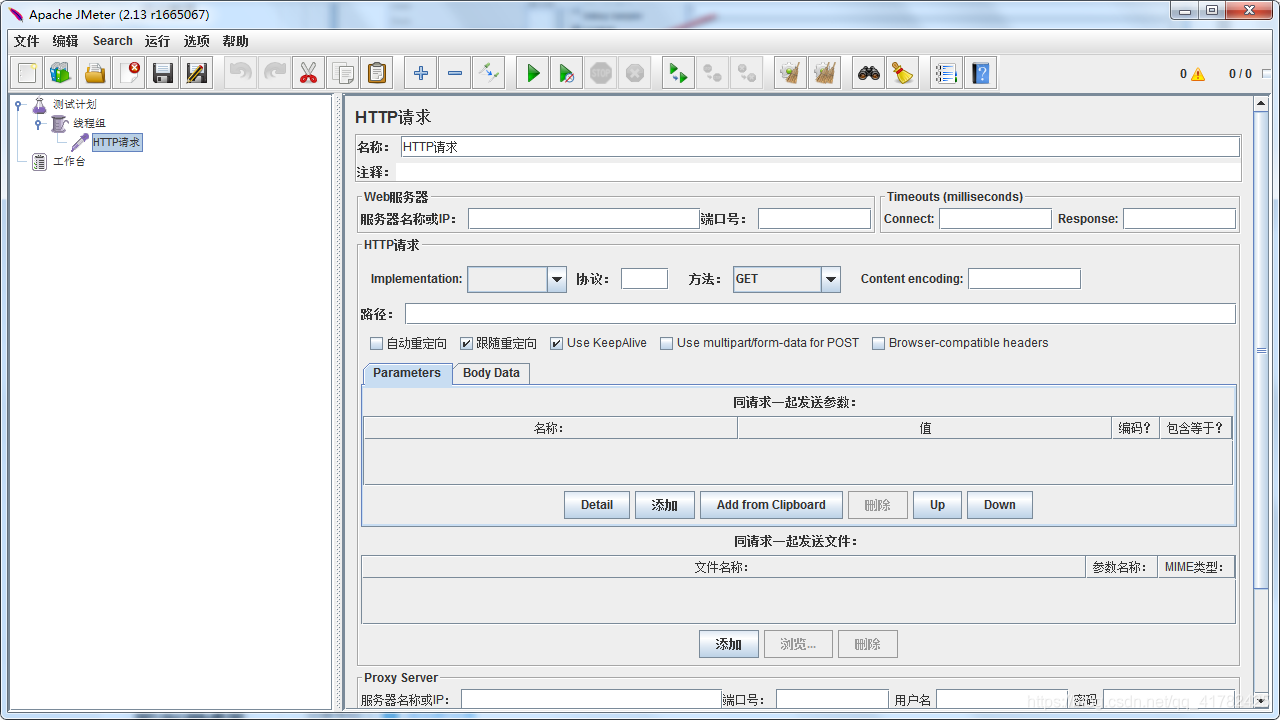This screenshot has height=720, width=1280.
Task: Click the Close test plan icon
Action: (129, 73)
